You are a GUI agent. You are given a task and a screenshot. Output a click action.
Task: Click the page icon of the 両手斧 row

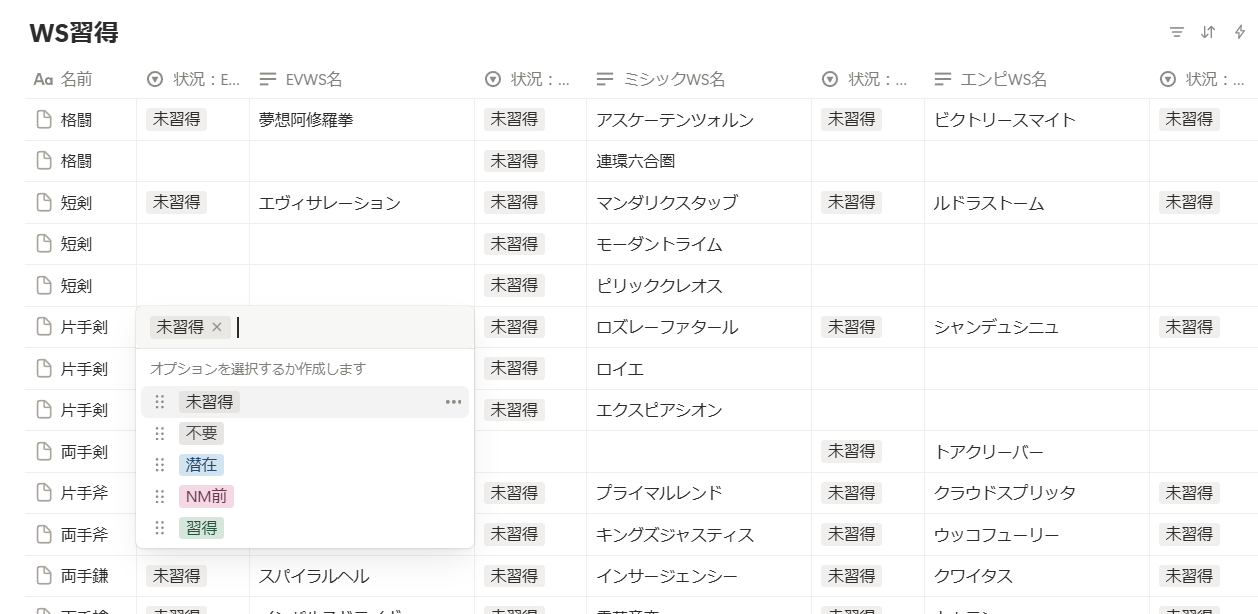click(44, 535)
